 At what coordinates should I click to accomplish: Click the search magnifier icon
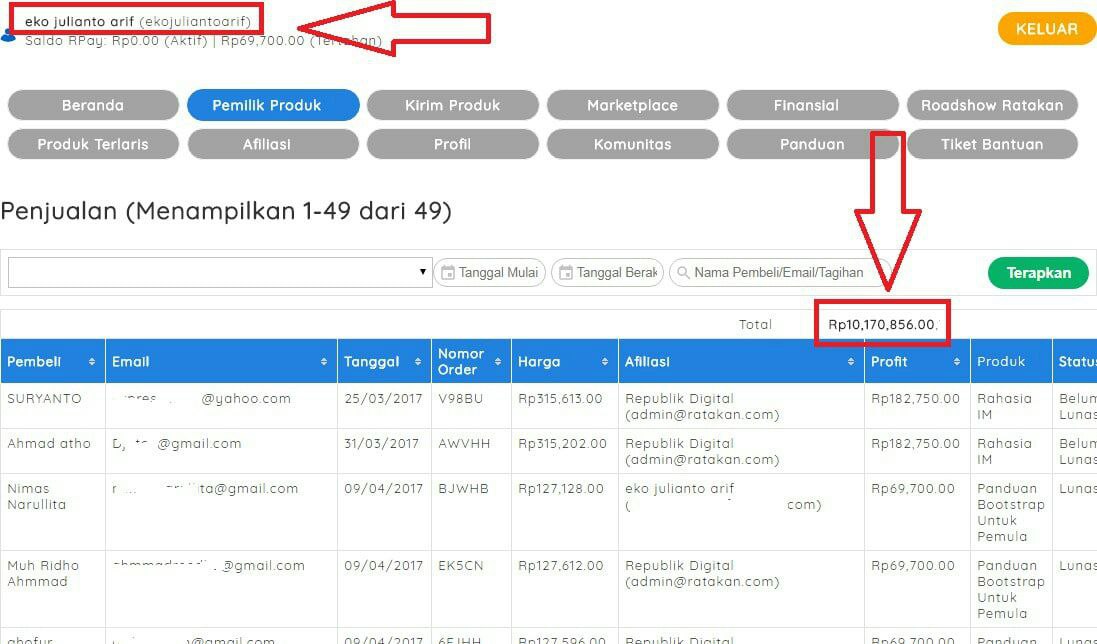[682, 273]
